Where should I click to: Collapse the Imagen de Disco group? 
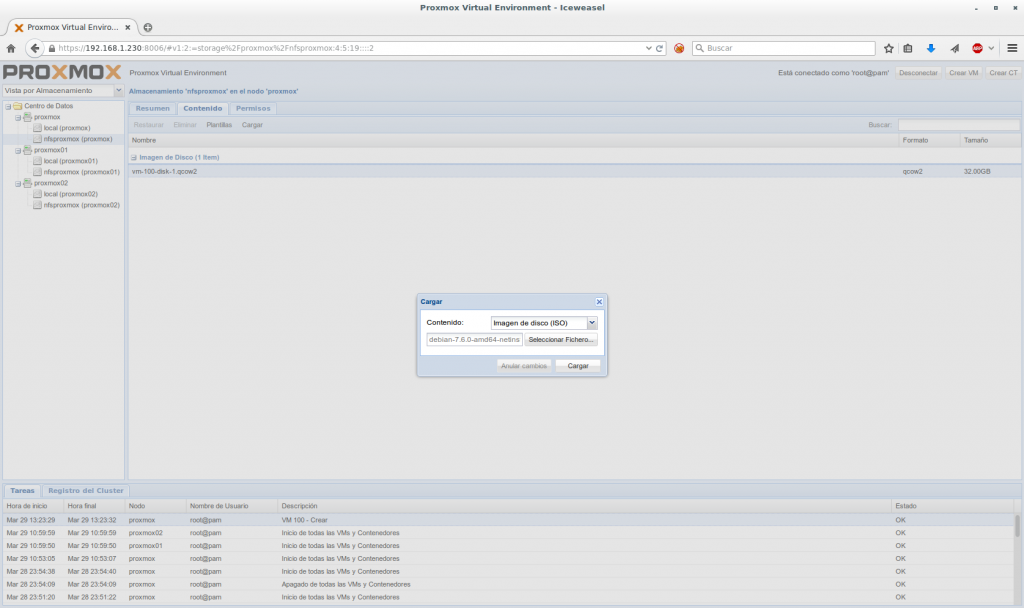click(134, 157)
